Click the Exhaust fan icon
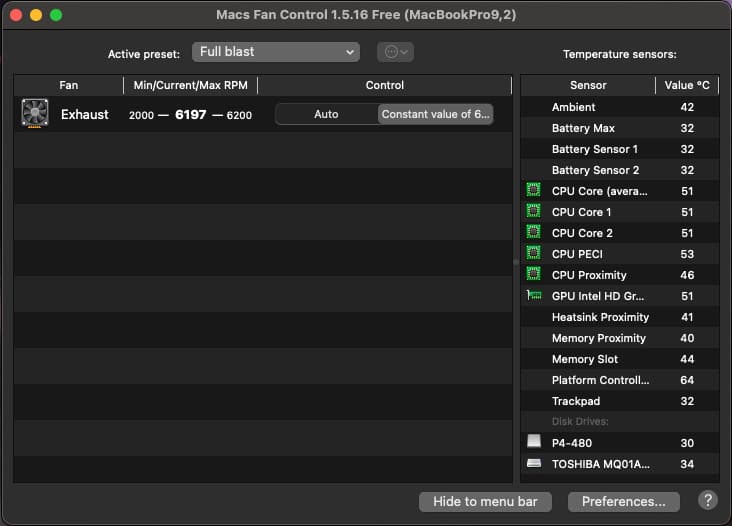 [x=35, y=113]
